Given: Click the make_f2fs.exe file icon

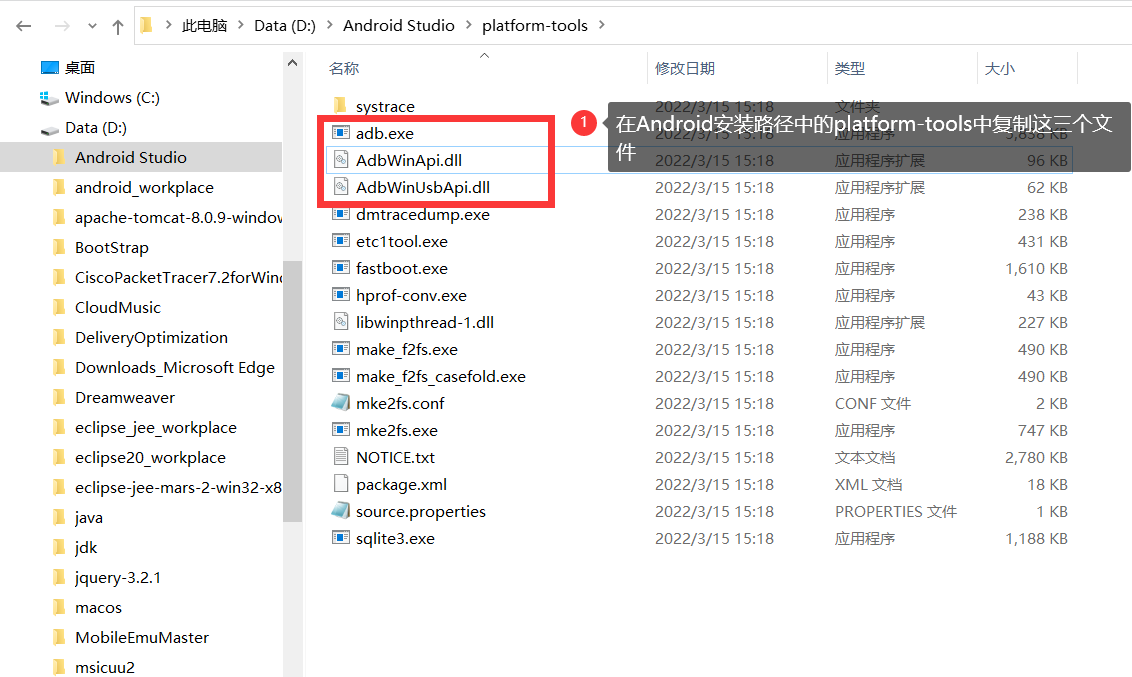Looking at the screenshot, I should (x=341, y=349).
